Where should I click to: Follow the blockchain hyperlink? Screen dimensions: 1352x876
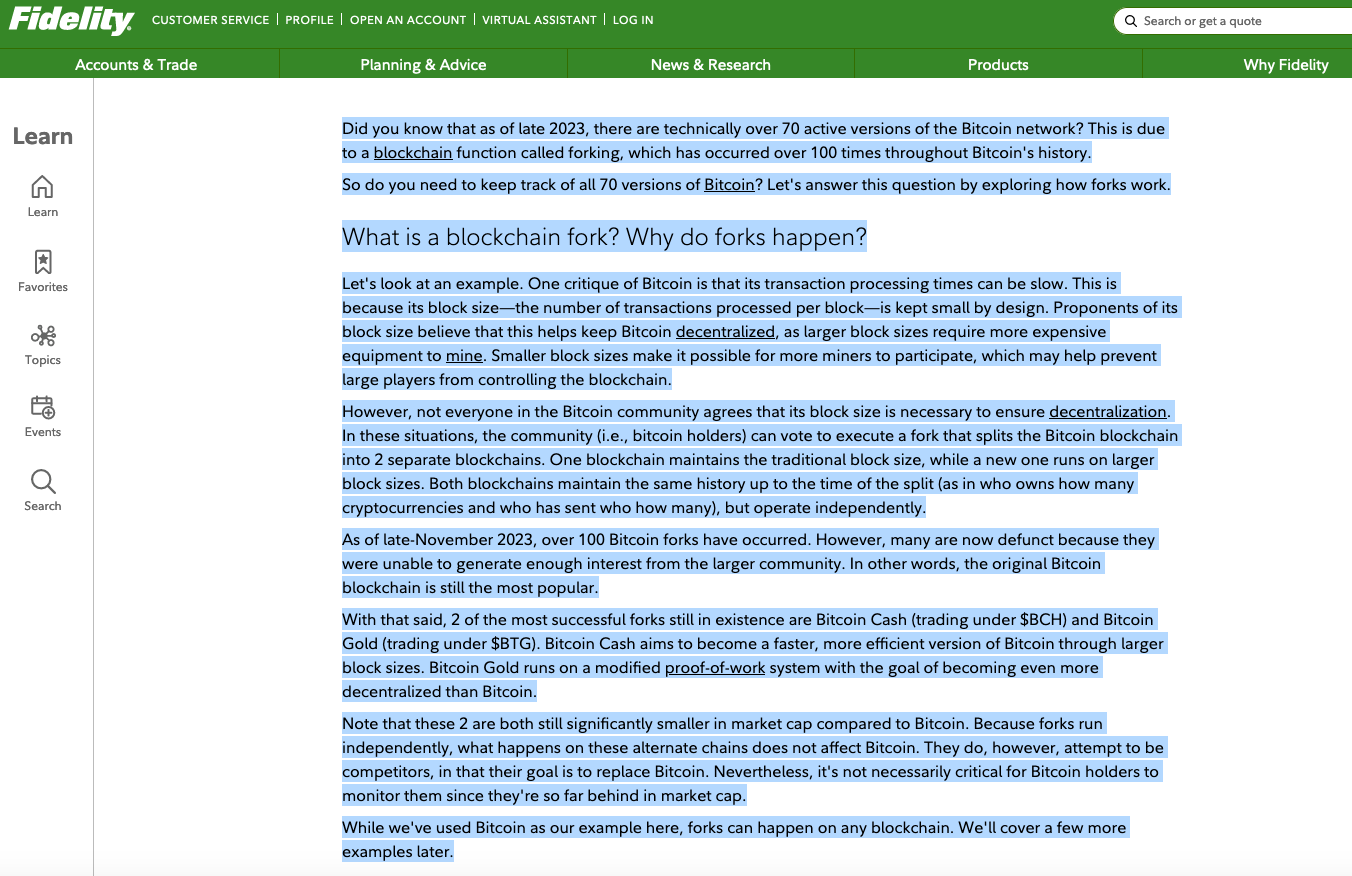click(413, 153)
